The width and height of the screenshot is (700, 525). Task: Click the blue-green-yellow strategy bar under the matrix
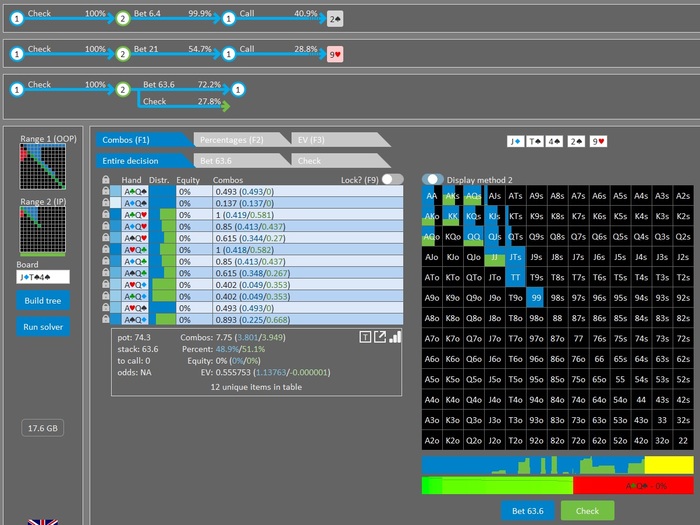tap(558, 465)
